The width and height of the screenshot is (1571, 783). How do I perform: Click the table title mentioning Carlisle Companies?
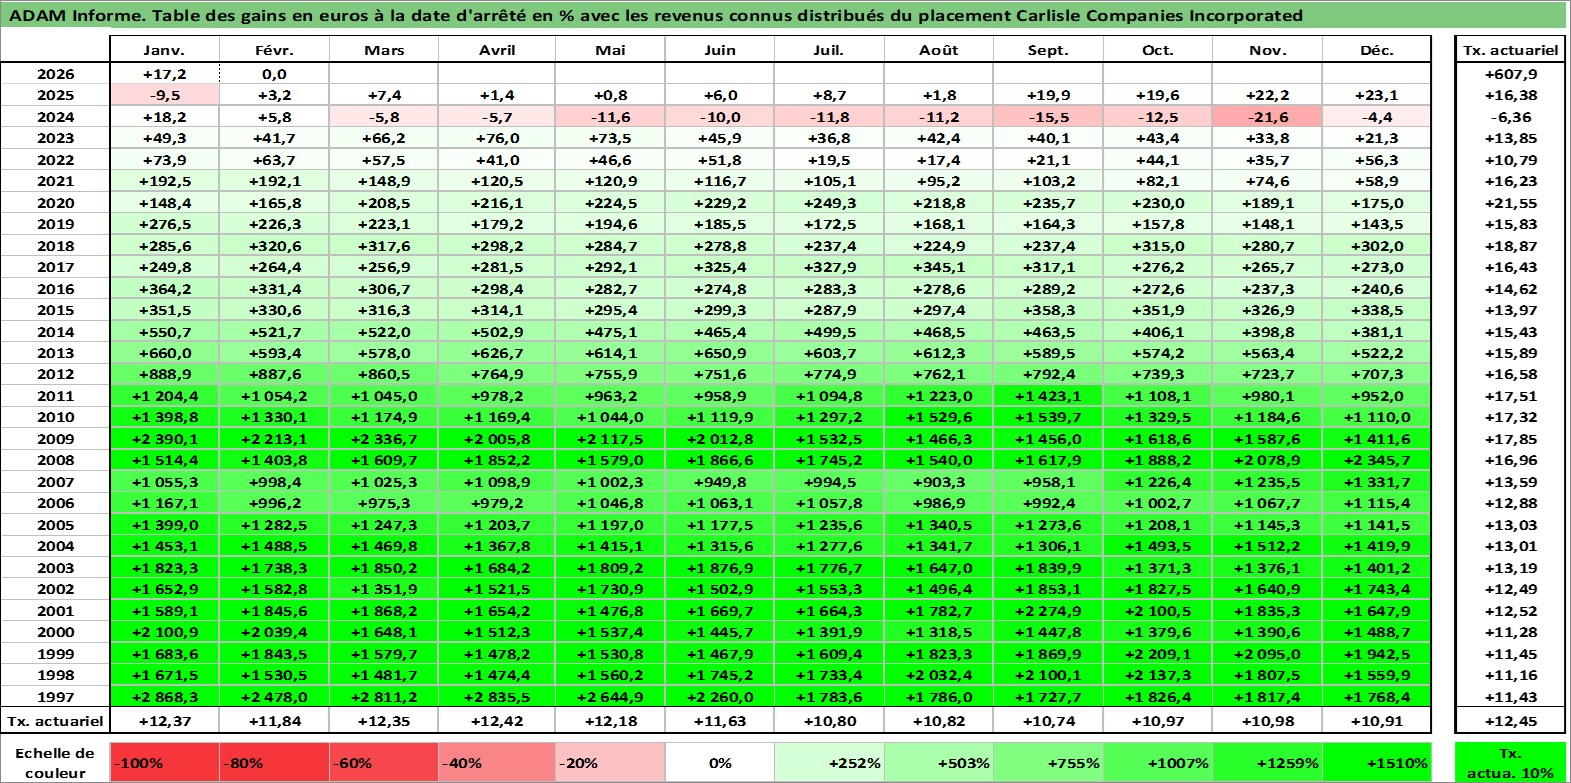click(x=655, y=15)
